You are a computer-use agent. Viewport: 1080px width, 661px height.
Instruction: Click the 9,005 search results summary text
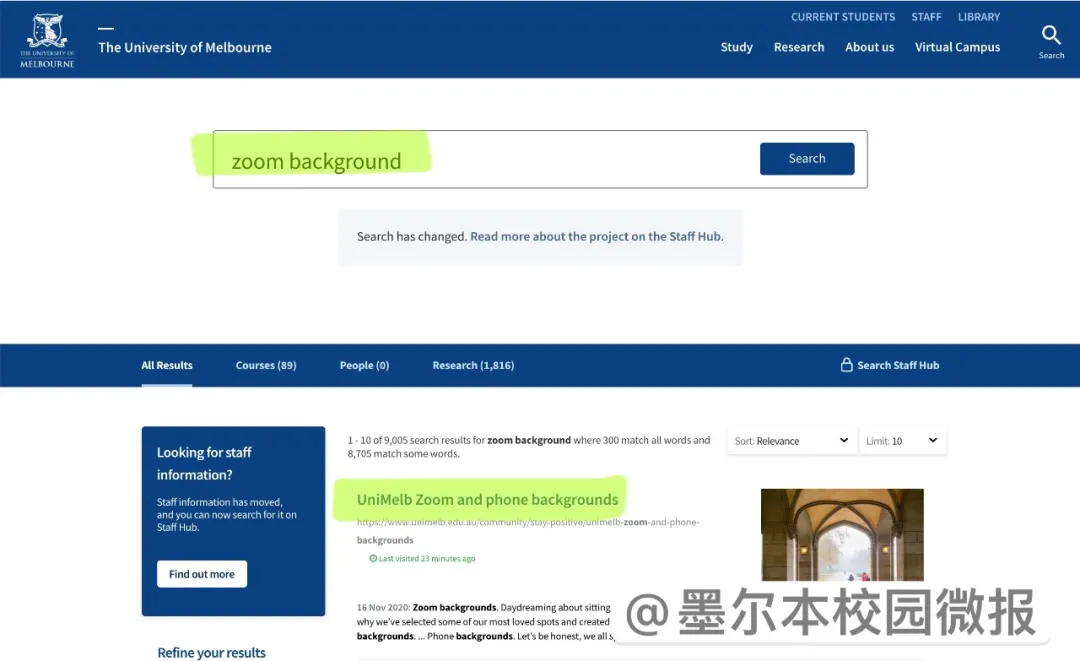[x=529, y=447]
